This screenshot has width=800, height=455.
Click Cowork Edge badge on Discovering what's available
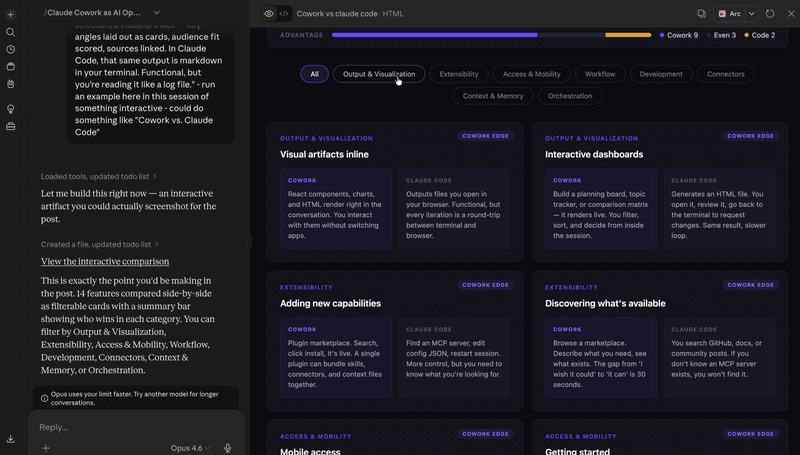[x=751, y=285]
